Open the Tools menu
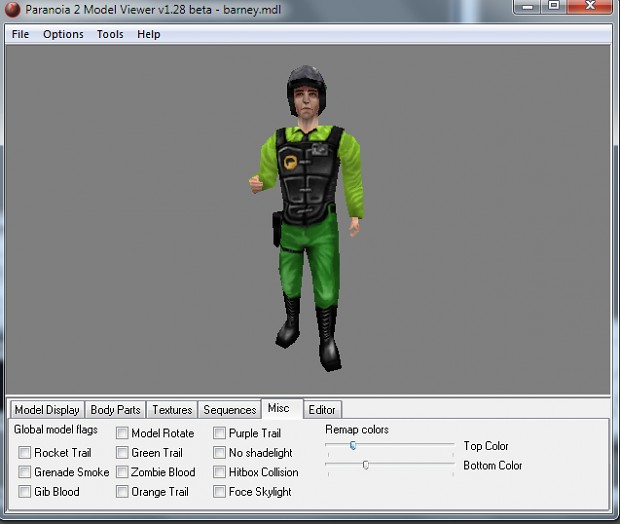The image size is (620, 524). click(x=110, y=34)
